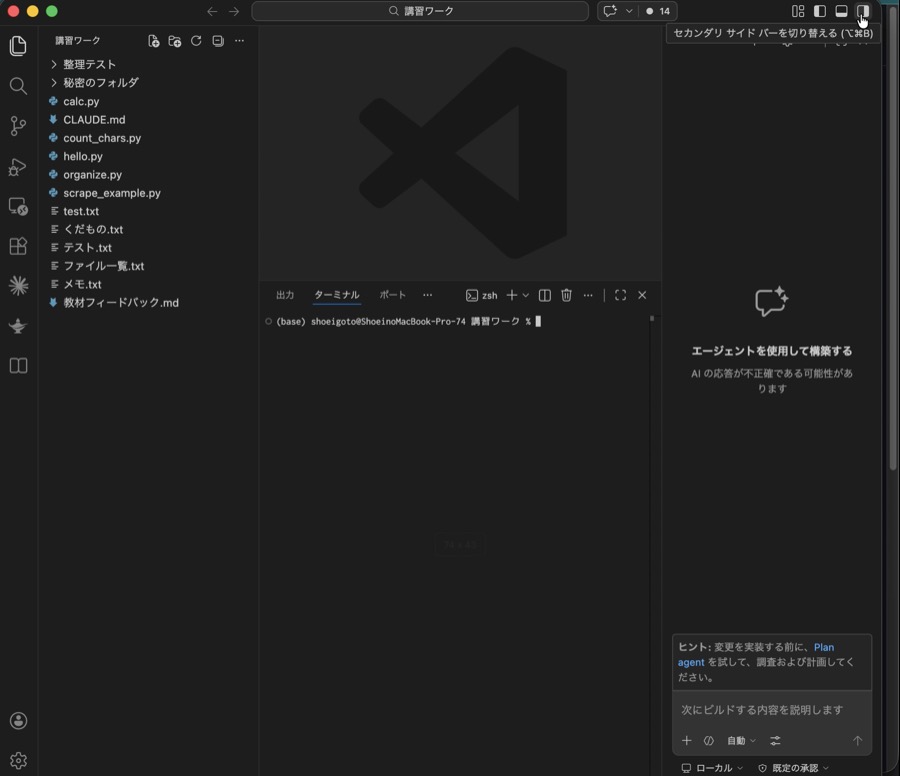Open terminal panel more actions ellipsis
The width and height of the screenshot is (900, 776).
pos(588,295)
